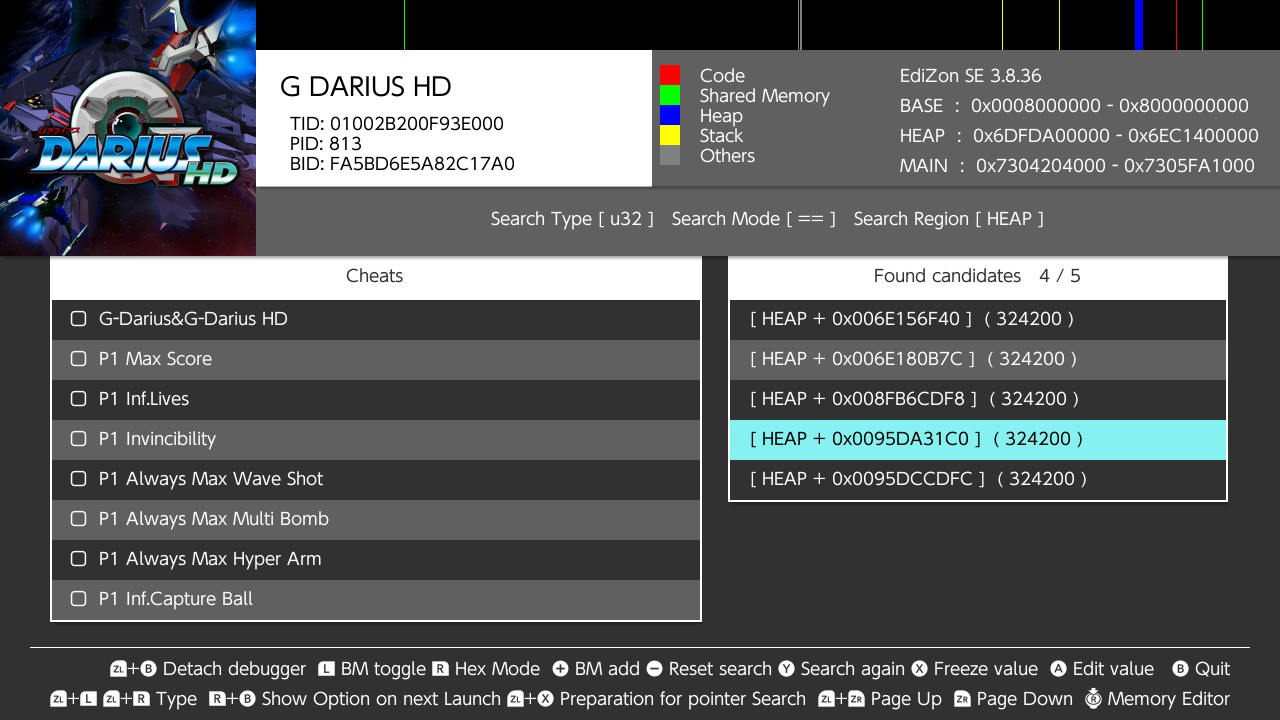Select highlighted candidate HEAP + 0x0095DA31C0
Image resolution: width=1280 pixels, height=720 pixels.
[978, 439]
